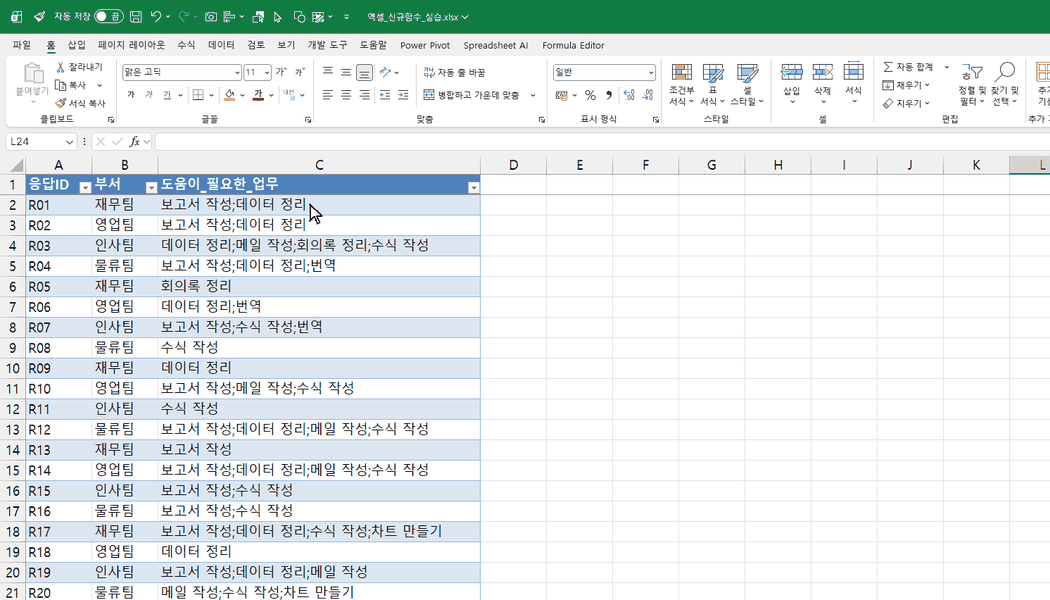1050x600 pixels.
Task: Click the 삽입 insert cells icon
Action: (x=792, y=72)
